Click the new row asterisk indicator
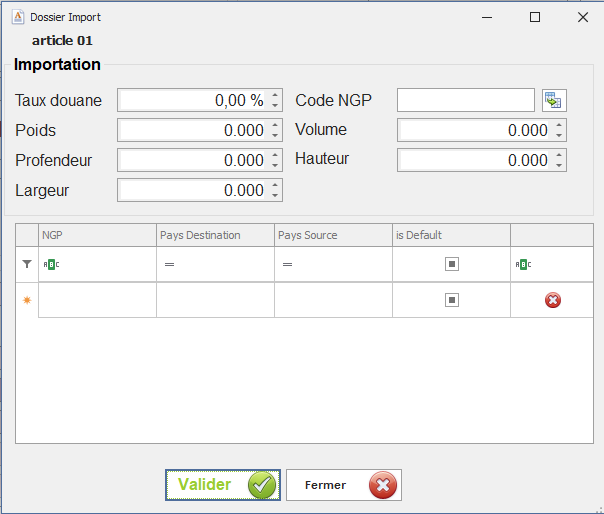Screen dimensions: 604x514 pyautogui.click(x=27, y=300)
